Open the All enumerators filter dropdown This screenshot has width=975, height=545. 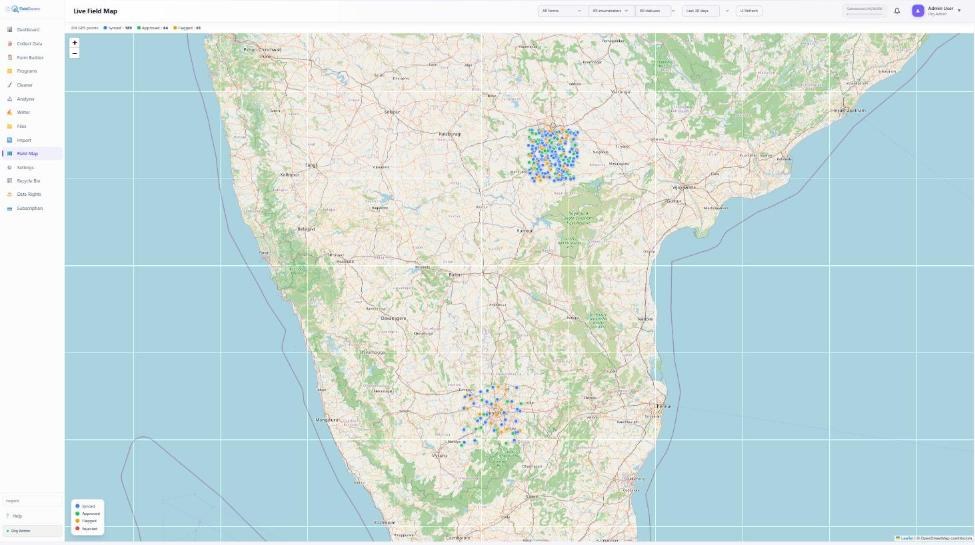click(611, 11)
